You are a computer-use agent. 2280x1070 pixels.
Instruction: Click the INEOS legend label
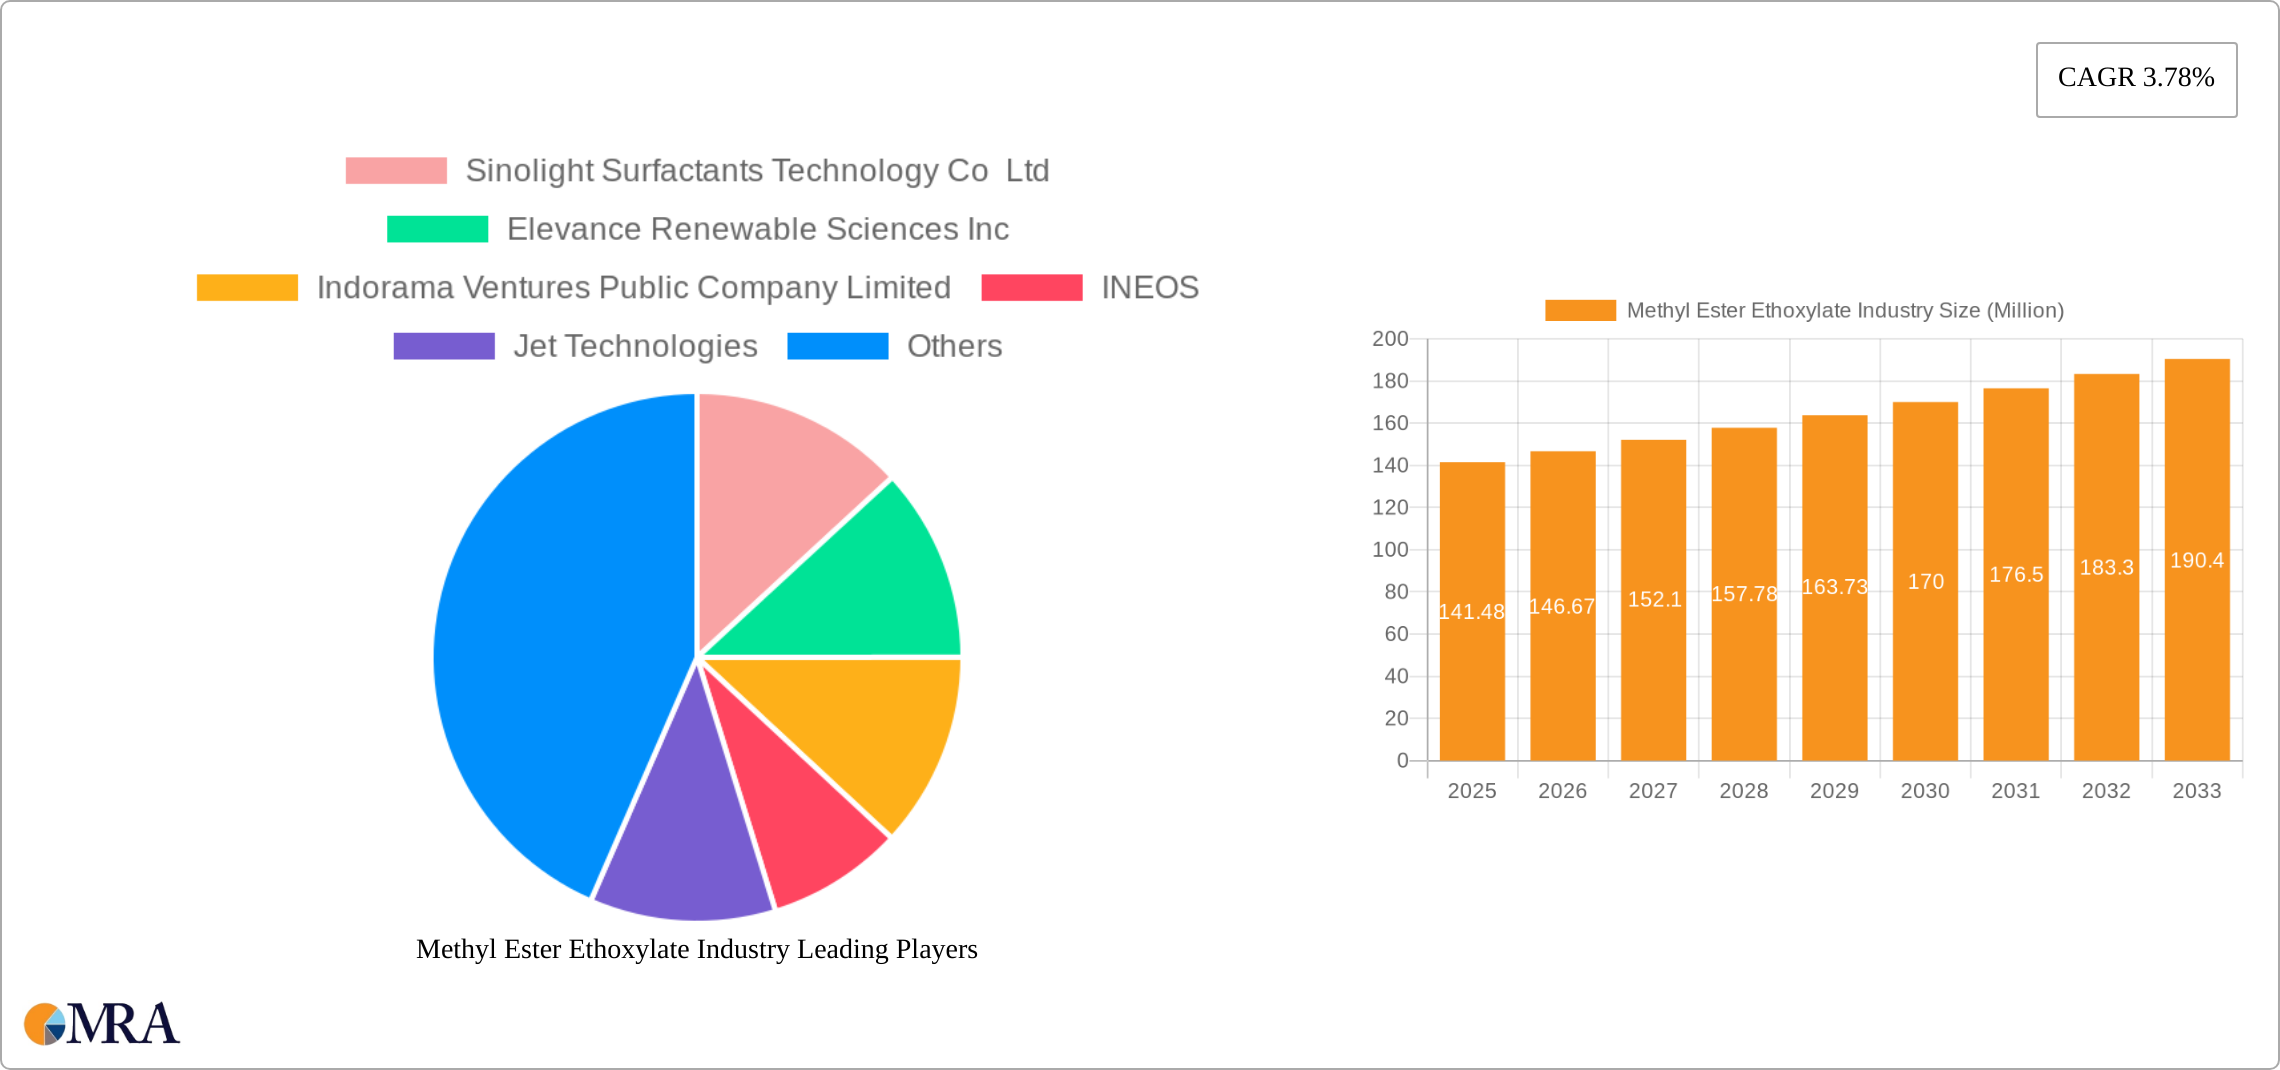coord(1150,288)
